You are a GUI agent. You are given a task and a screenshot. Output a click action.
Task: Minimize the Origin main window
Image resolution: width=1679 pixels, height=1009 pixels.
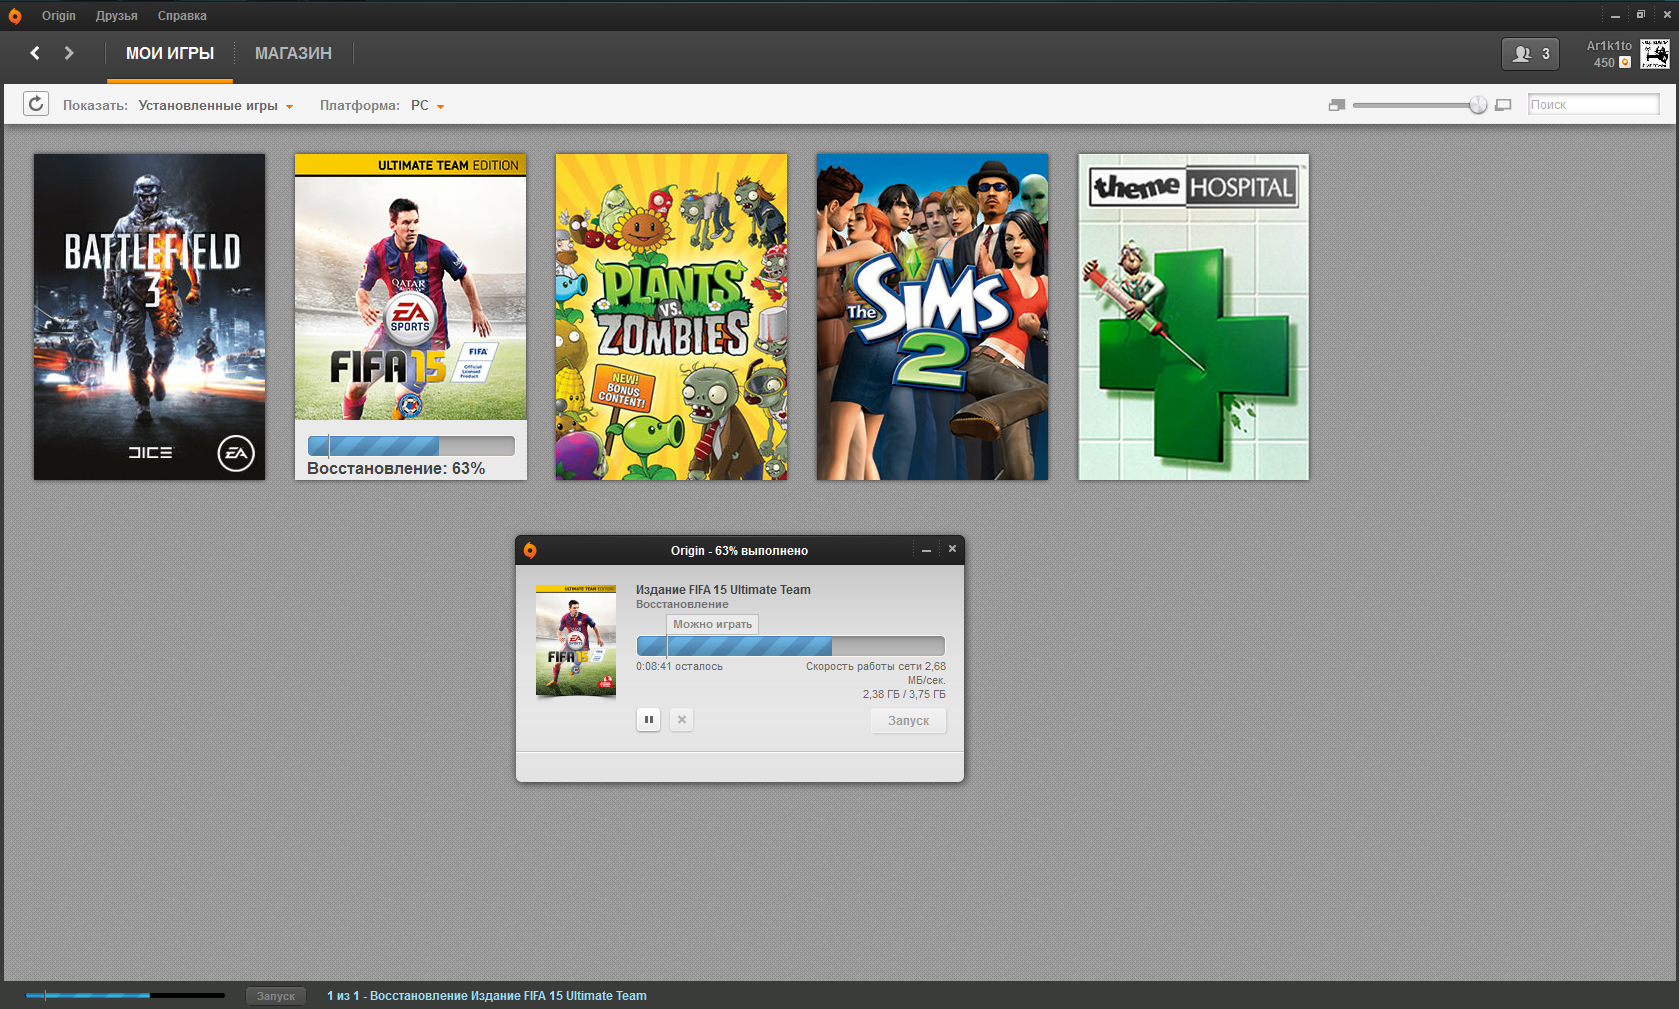tap(1615, 15)
